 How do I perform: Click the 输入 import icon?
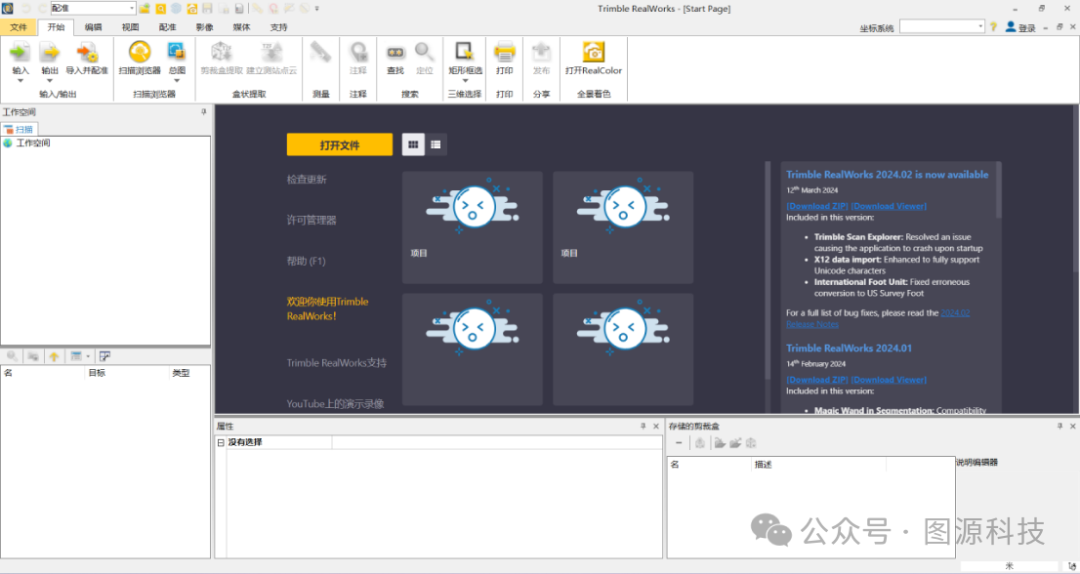click(x=20, y=52)
